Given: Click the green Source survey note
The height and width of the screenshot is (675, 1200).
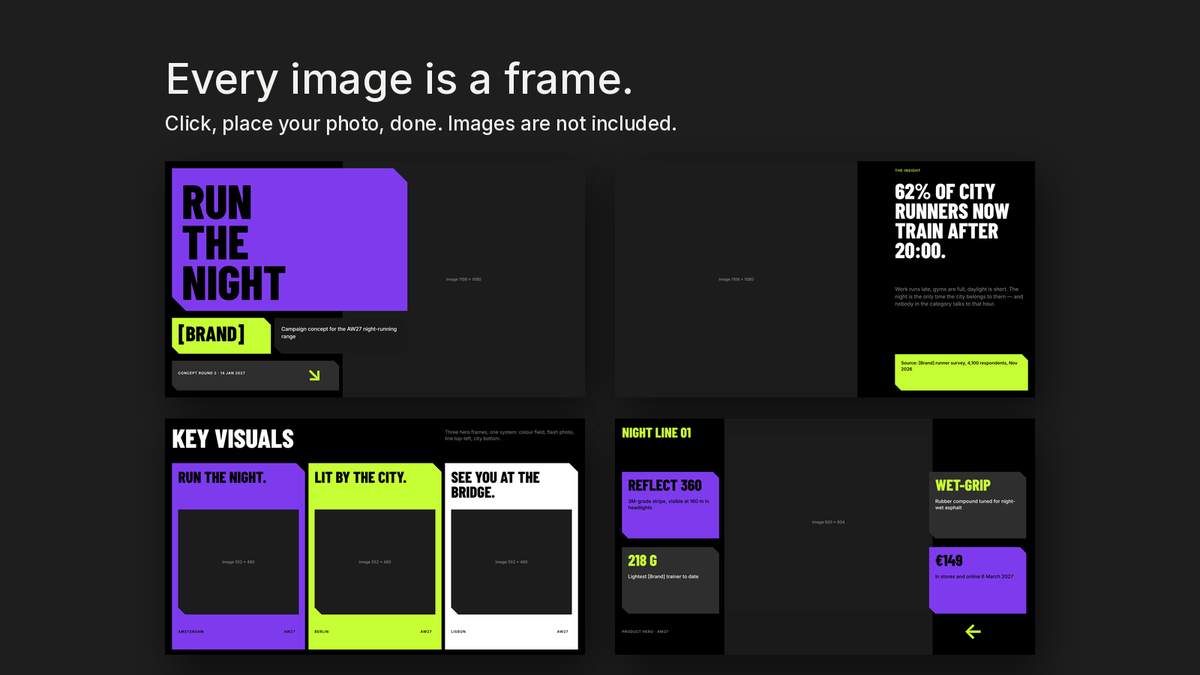Looking at the screenshot, I should click(x=961, y=372).
